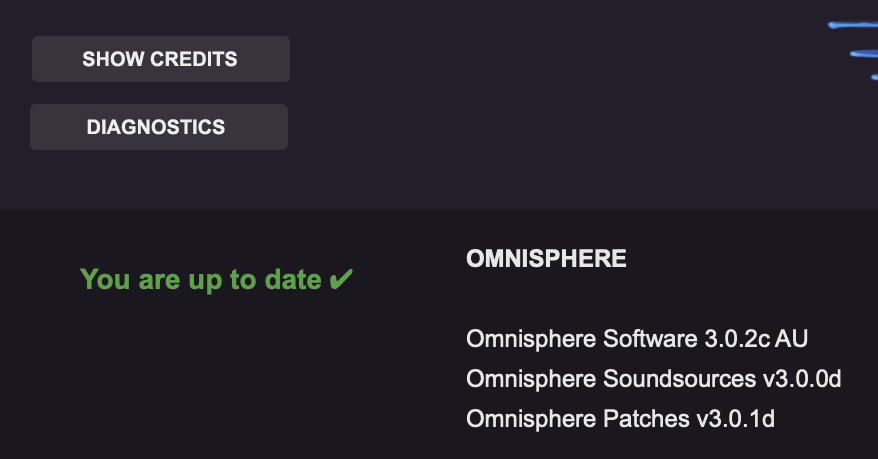Click the word 'Patches'
878x459 pixels.
[x=646, y=419]
